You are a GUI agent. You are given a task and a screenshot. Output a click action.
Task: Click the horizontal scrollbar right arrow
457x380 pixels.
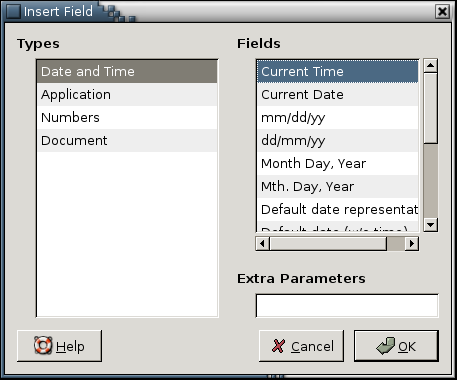[x=412, y=243]
